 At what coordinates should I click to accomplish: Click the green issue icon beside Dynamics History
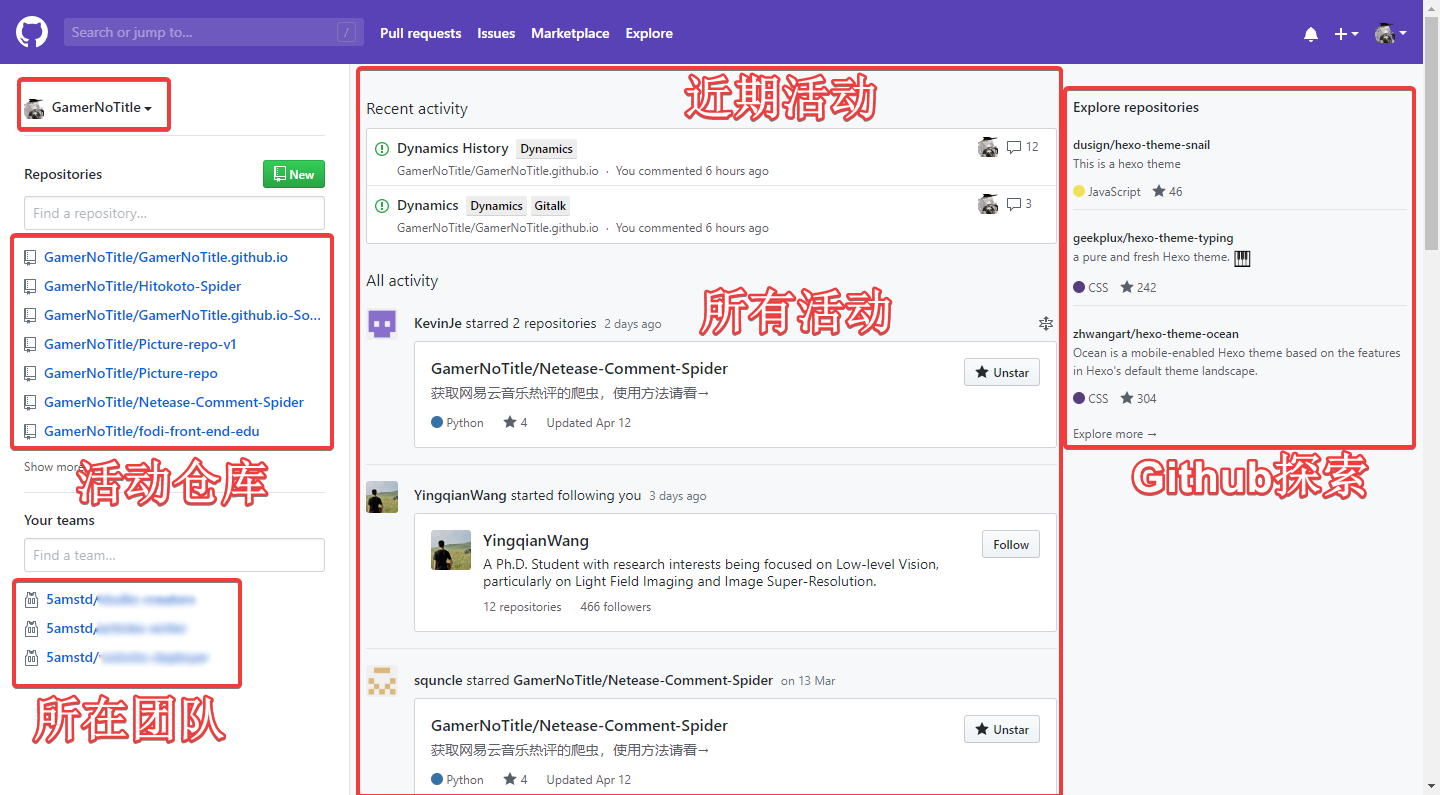point(381,148)
